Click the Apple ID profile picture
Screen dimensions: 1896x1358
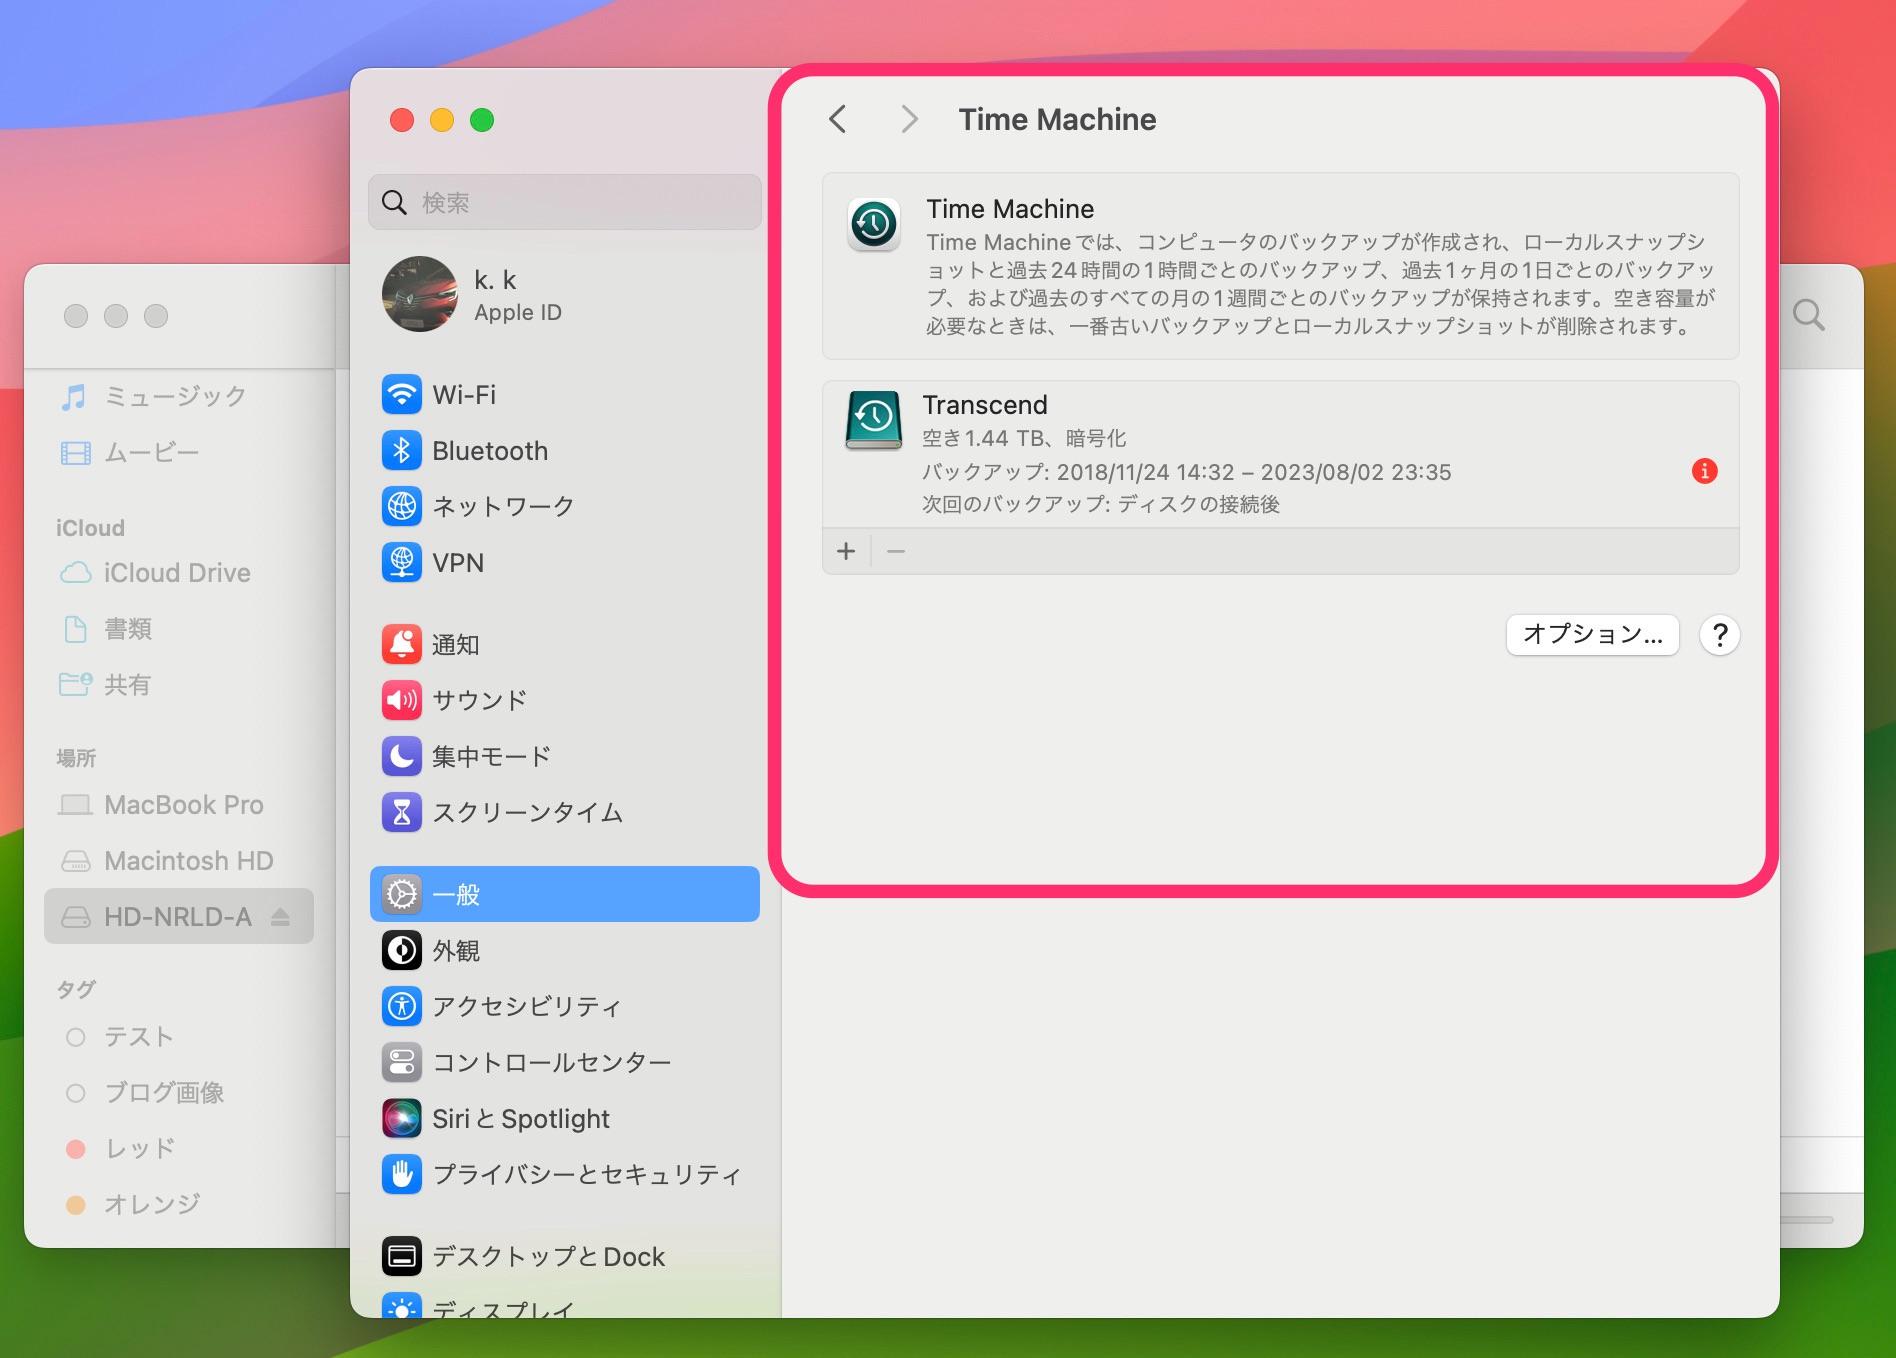click(x=420, y=294)
